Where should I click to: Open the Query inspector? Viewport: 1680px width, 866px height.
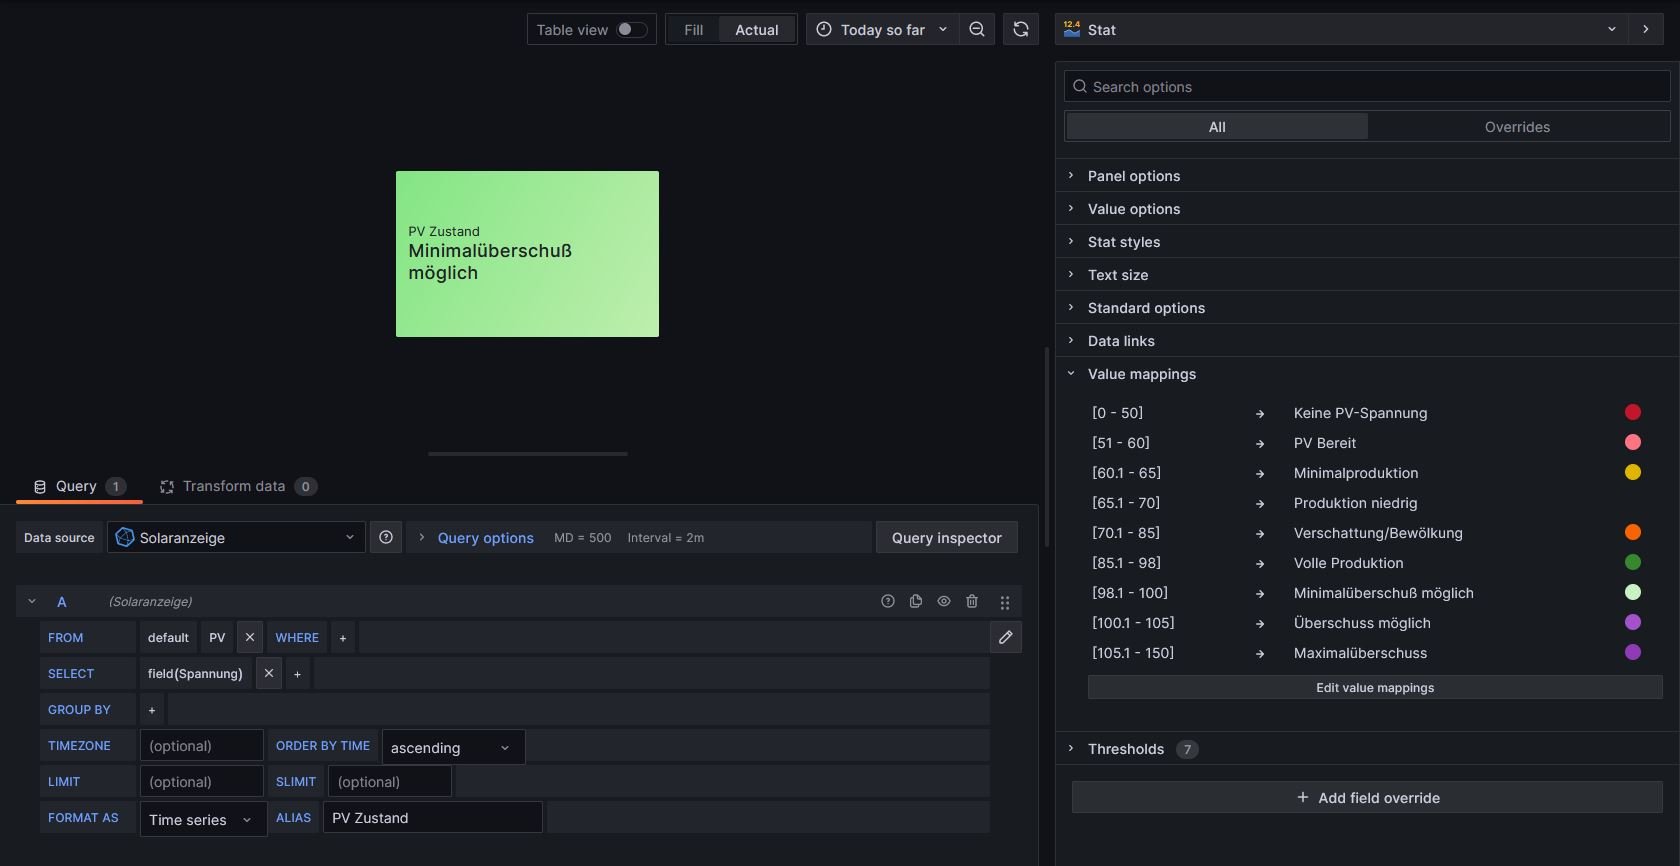(946, 537)
